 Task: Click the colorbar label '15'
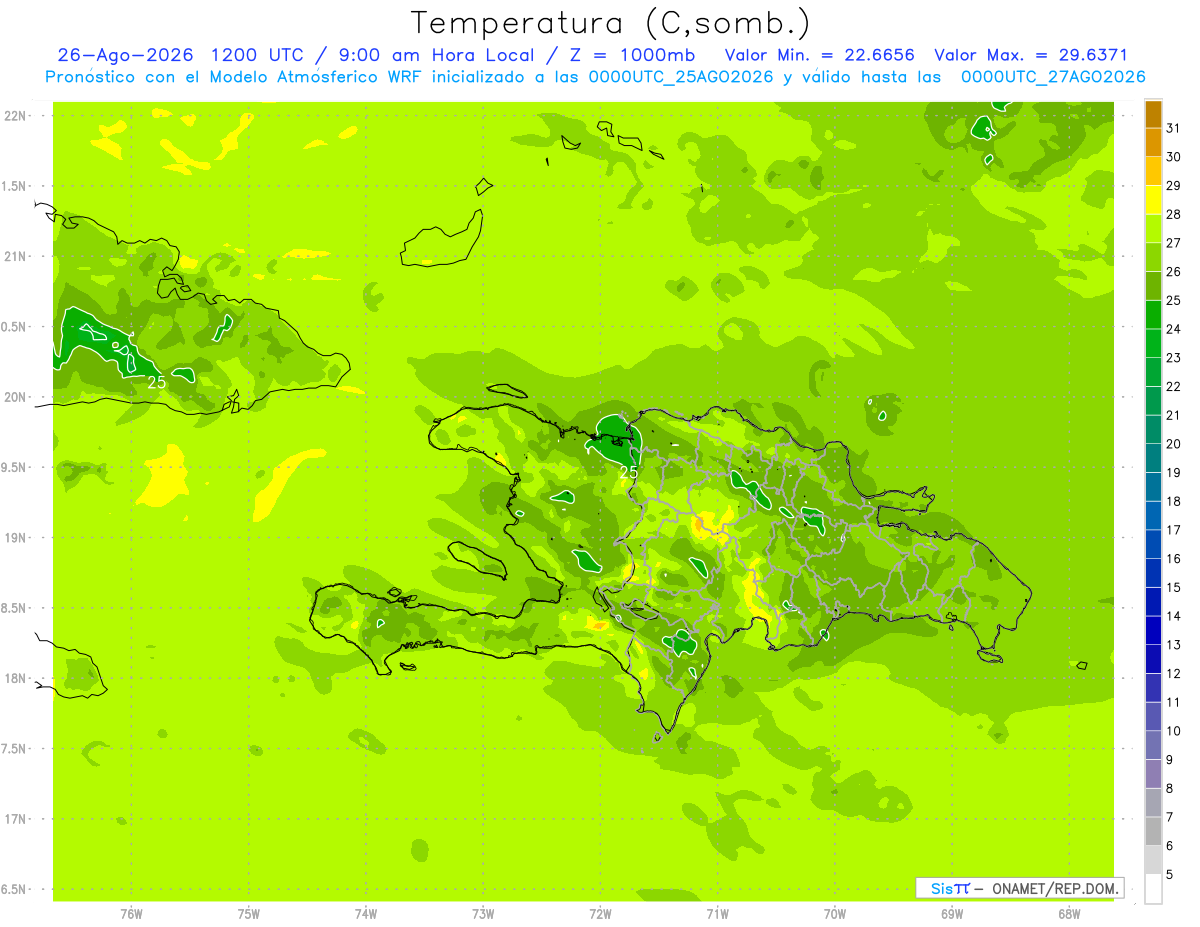[x=1174, y=587]
